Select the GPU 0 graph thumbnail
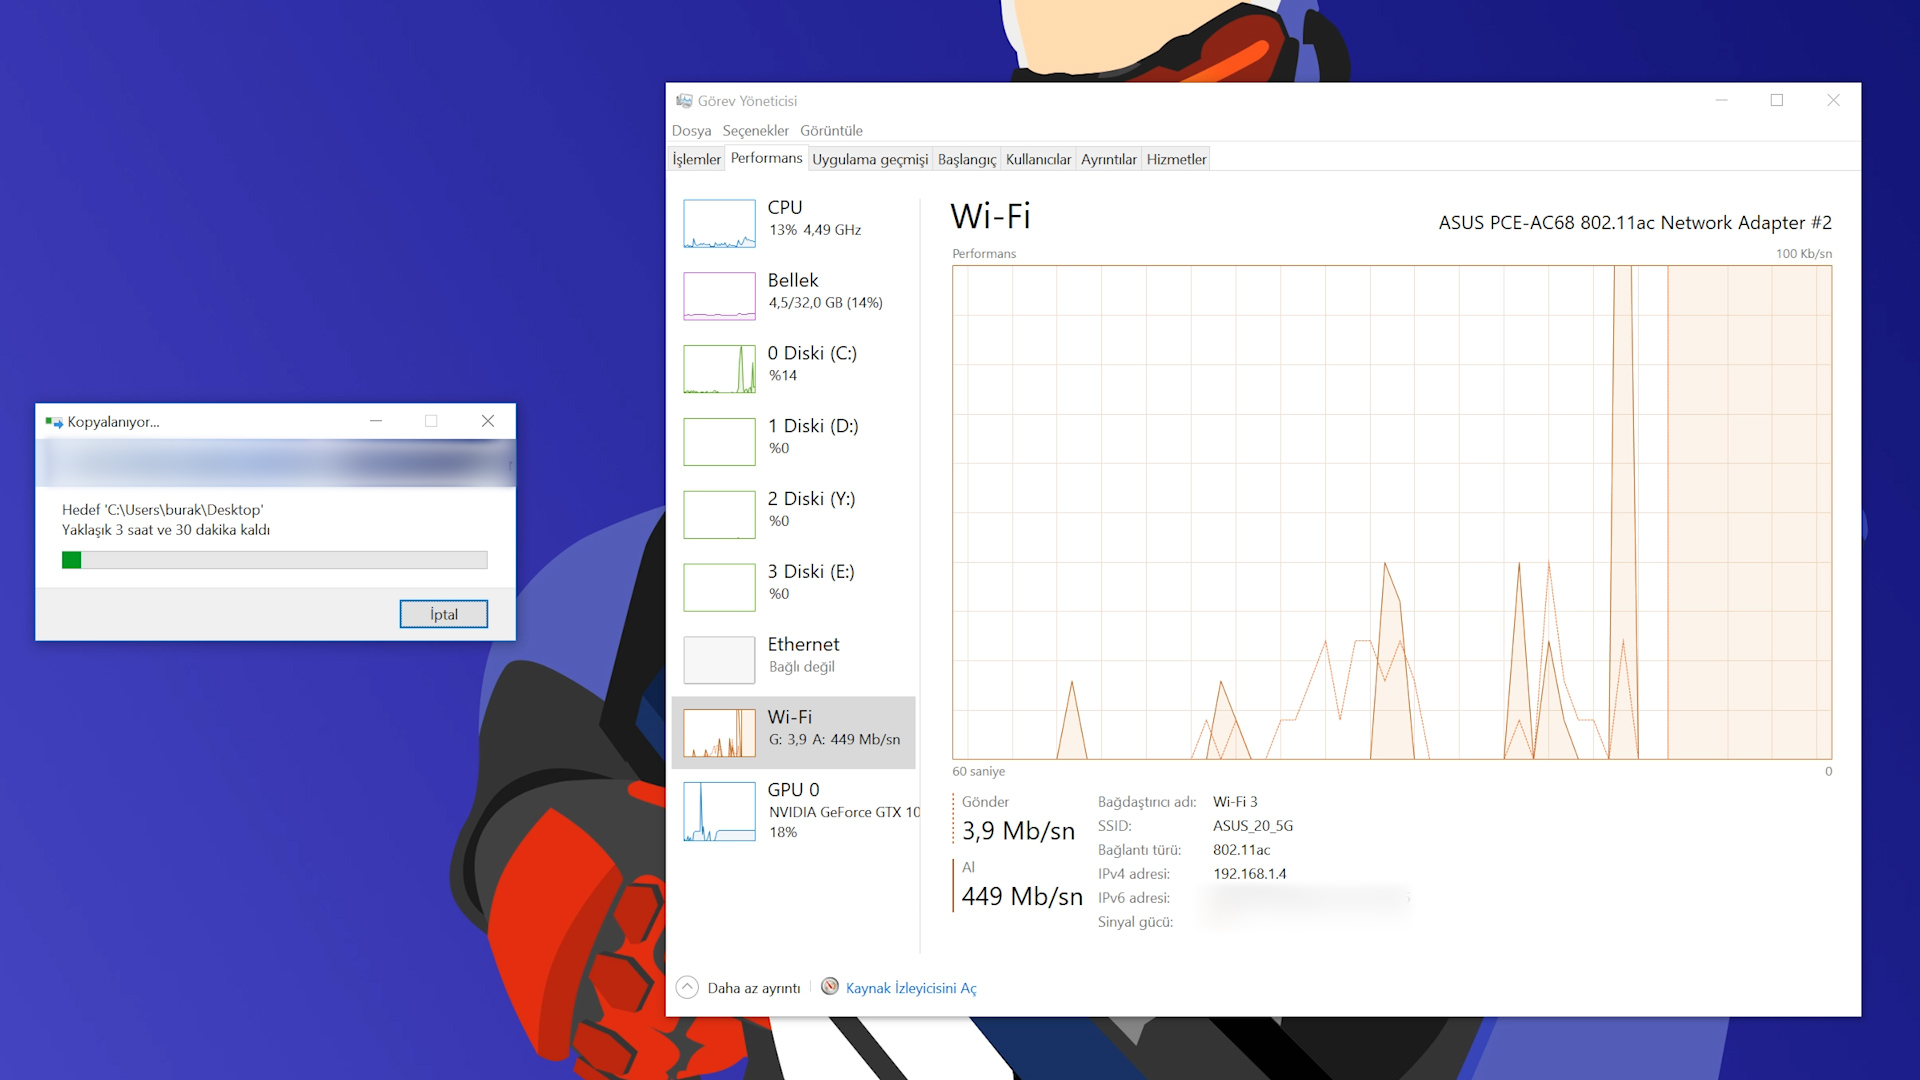1920x1080 pixels. [x=719, y=811]
